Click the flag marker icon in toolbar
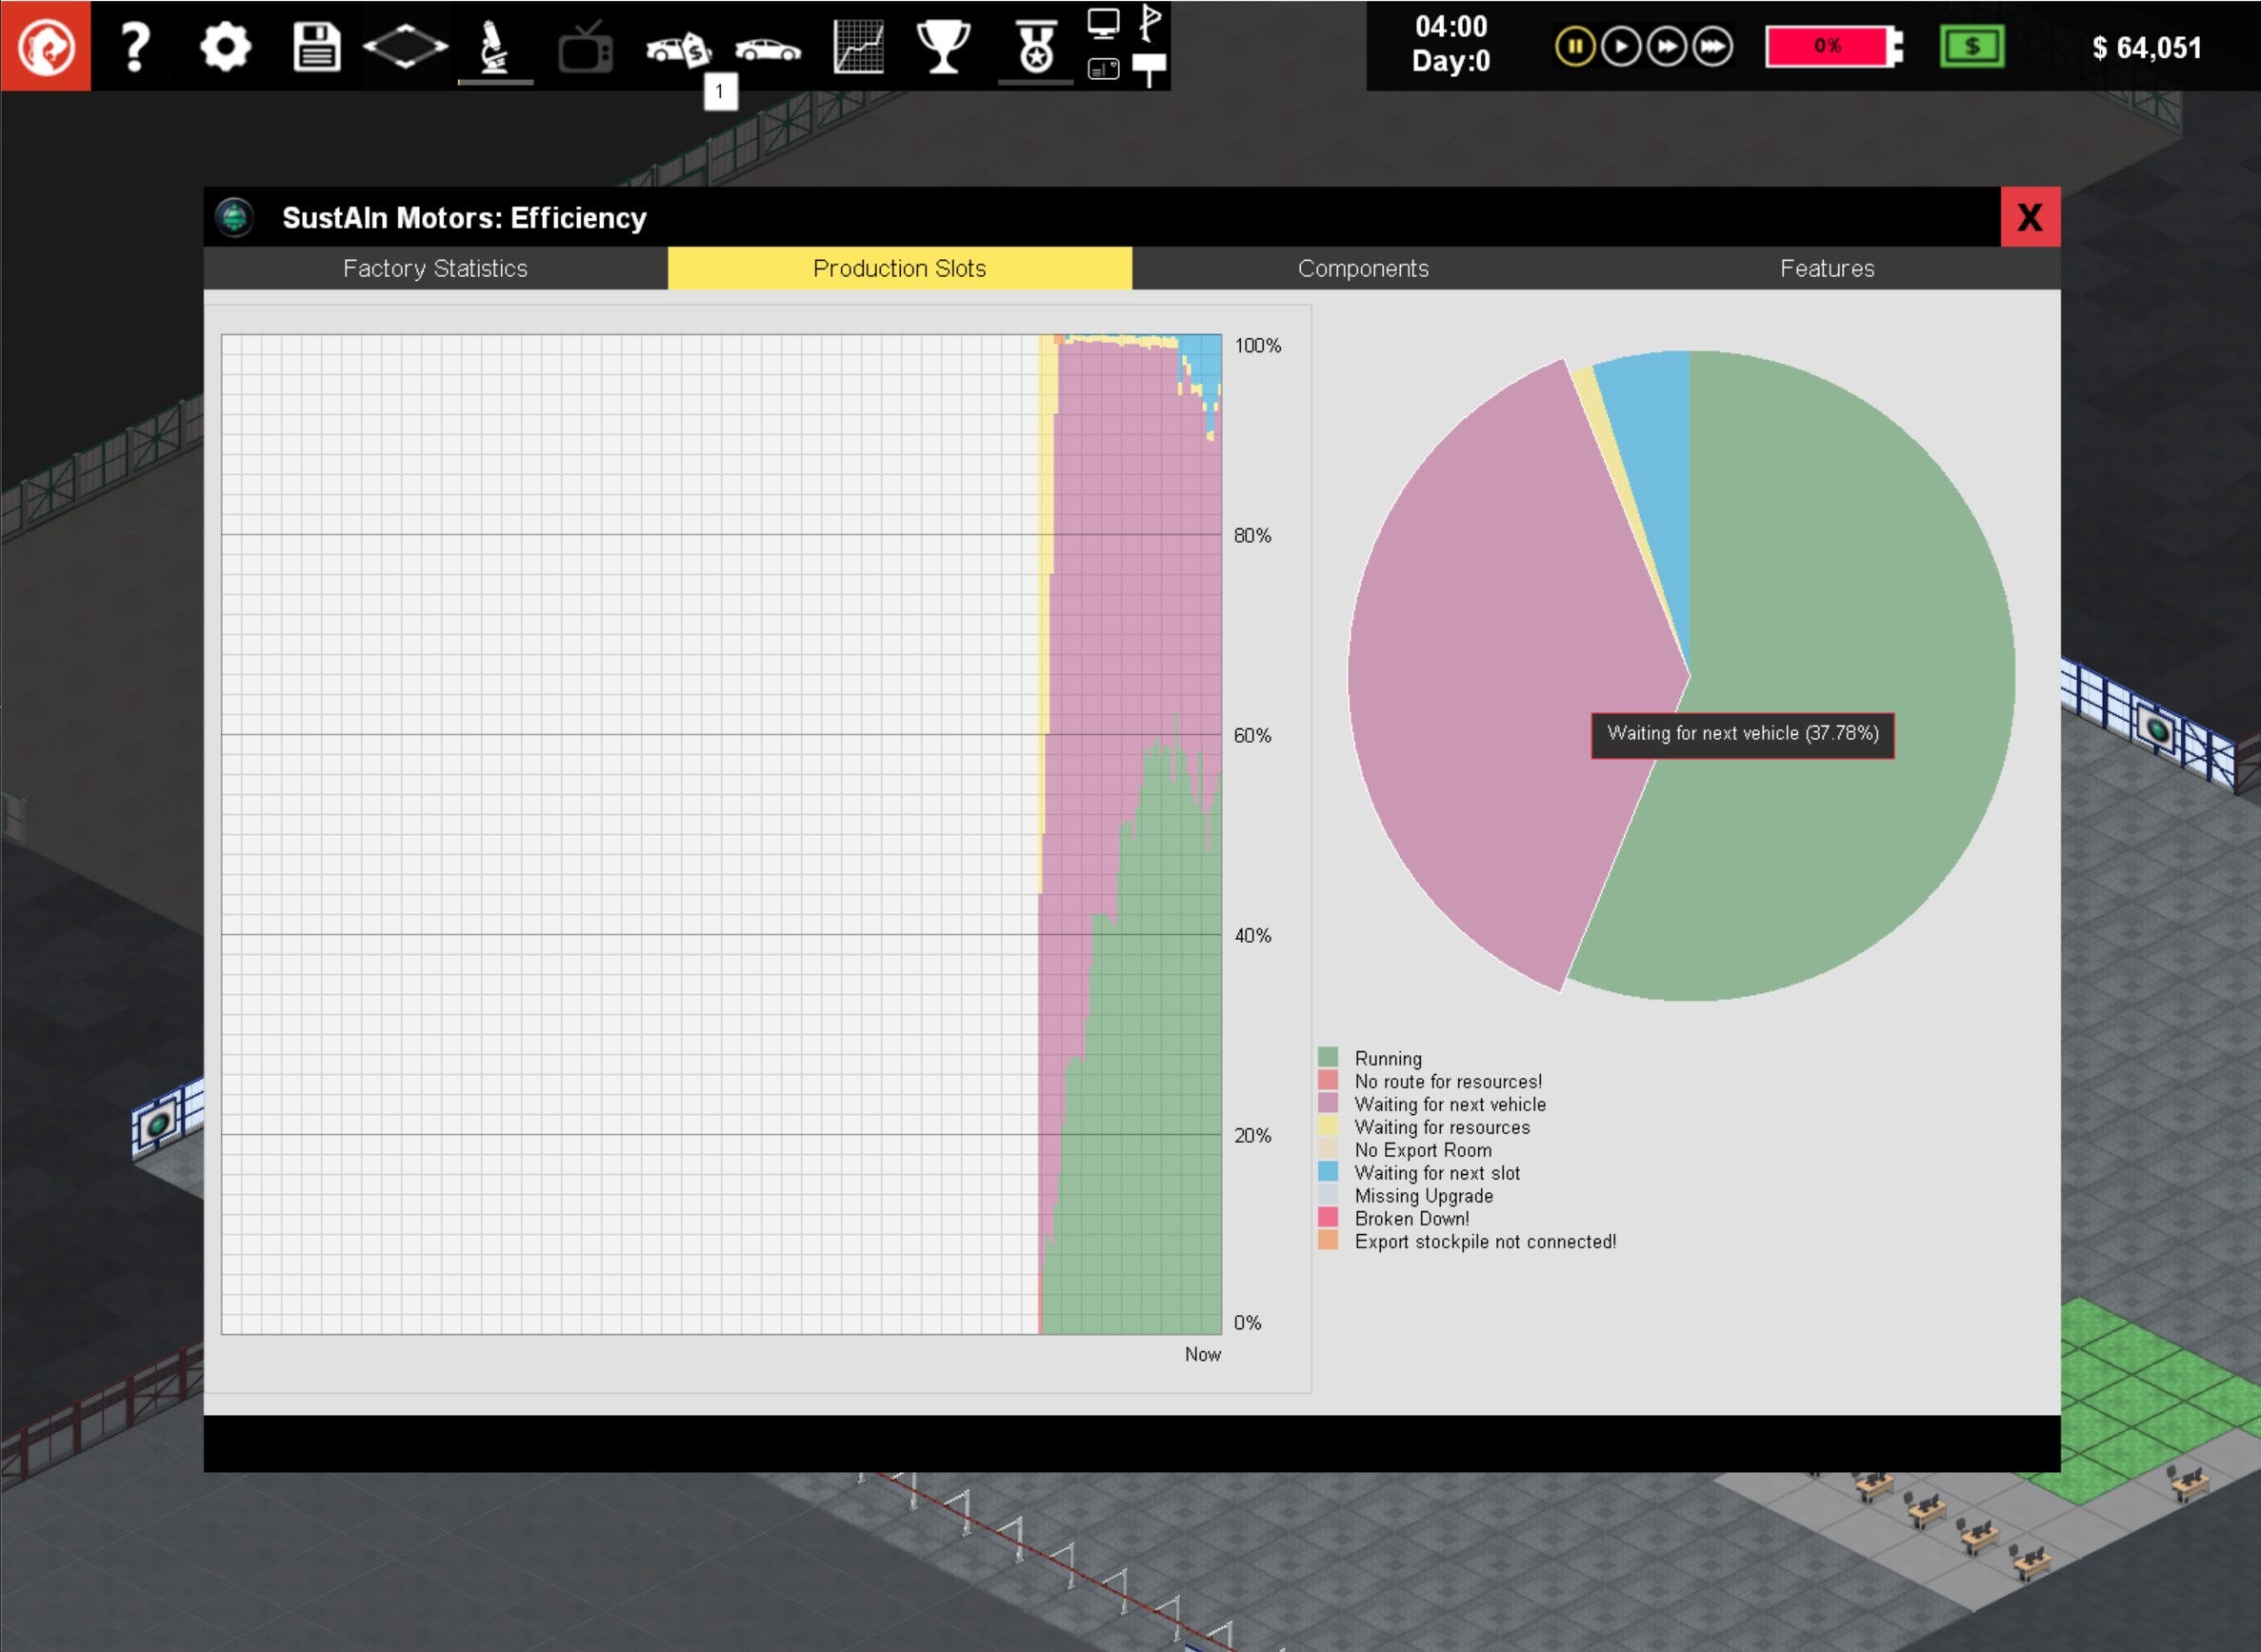2261x1652 pixels. pos(1151,22)
